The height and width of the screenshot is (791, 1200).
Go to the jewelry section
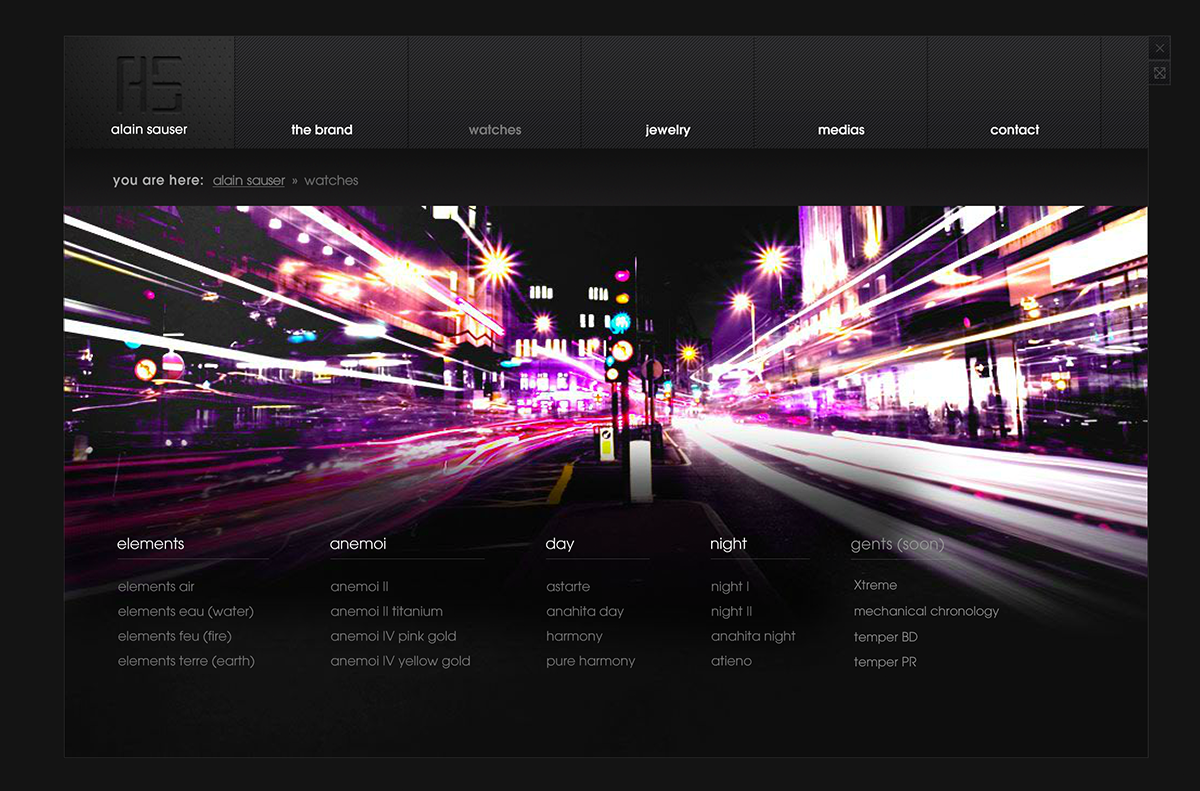[x=667, y=130]
